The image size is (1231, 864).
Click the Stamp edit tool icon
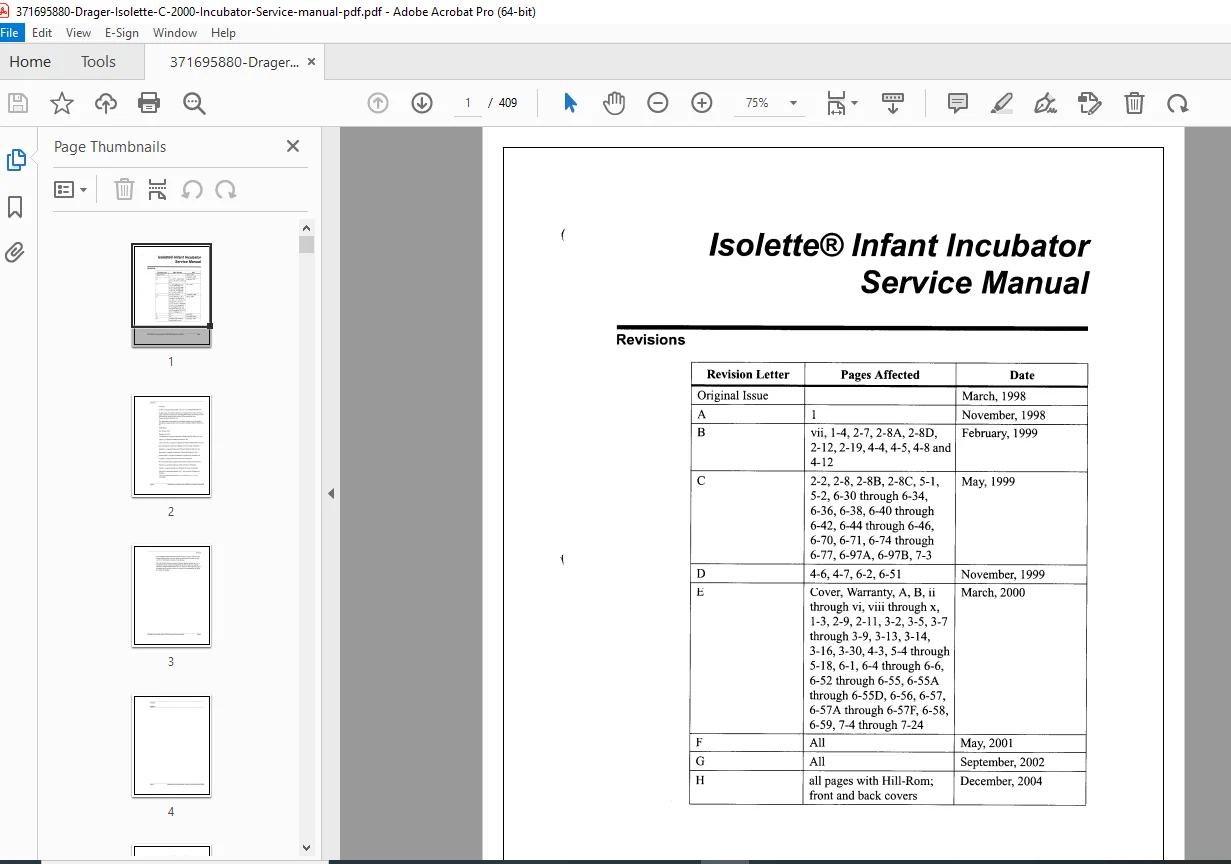click(x=1090, y=103)
